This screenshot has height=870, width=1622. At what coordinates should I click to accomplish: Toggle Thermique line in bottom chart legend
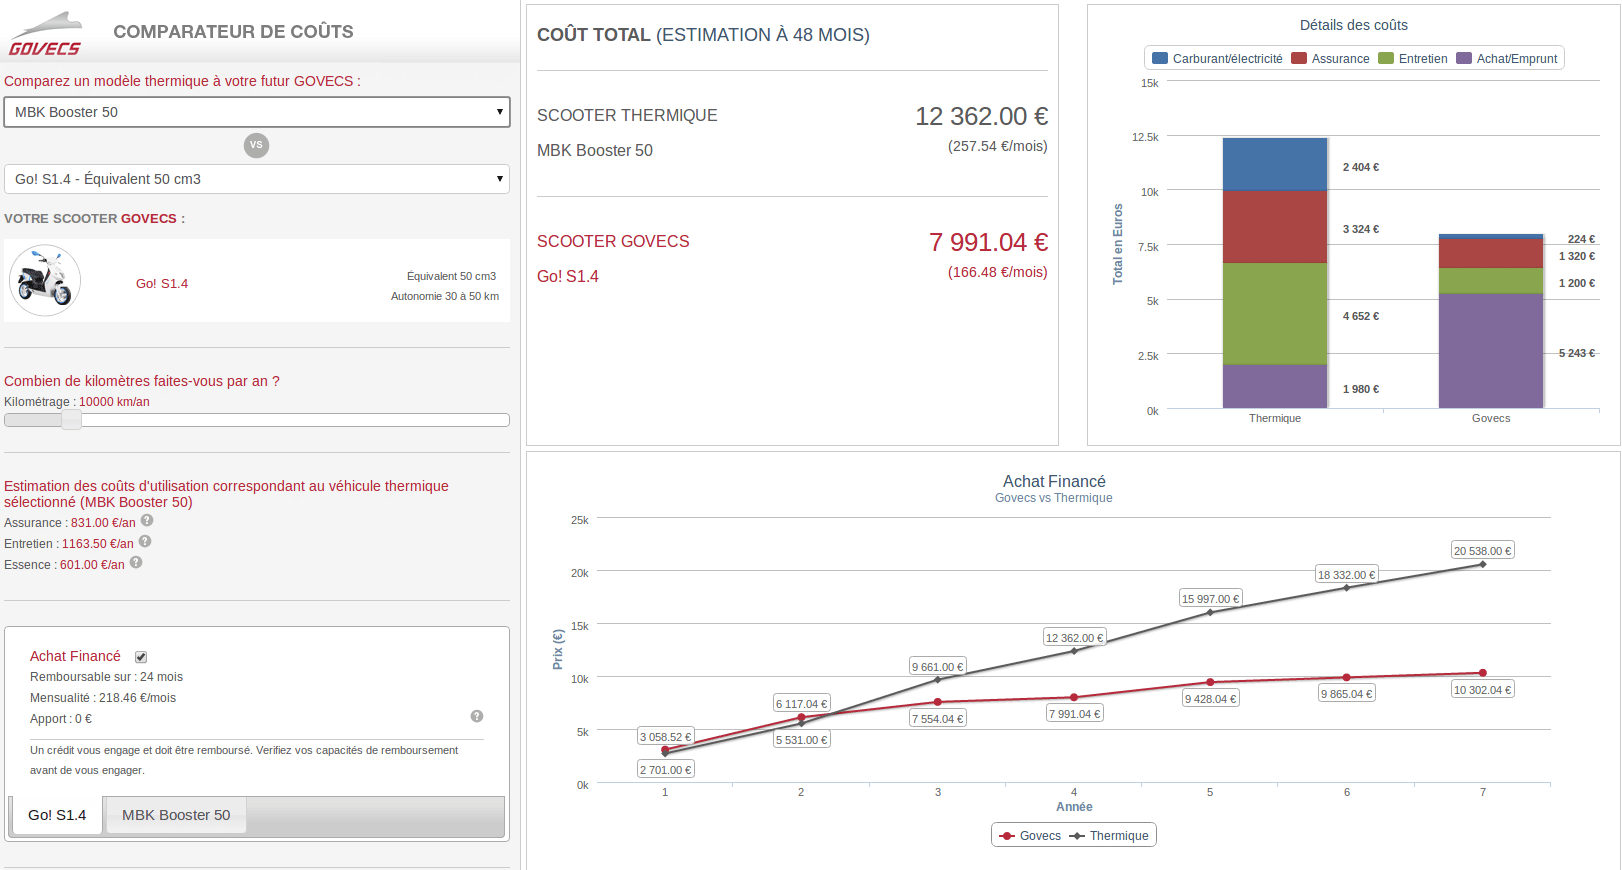point(1109,836)
